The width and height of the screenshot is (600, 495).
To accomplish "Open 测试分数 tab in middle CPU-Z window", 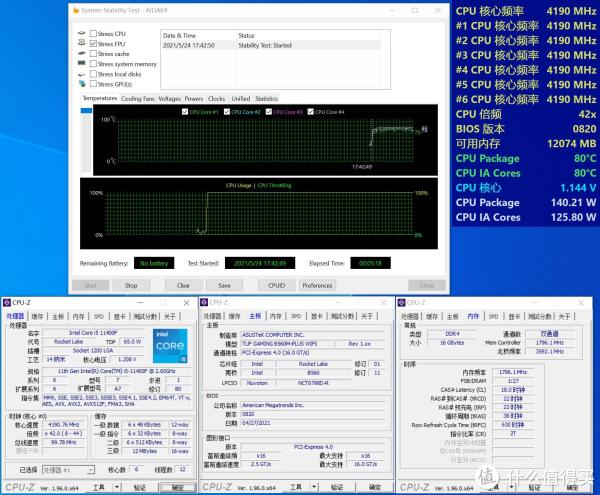I will pyautogui.click(x=342, y=316).
